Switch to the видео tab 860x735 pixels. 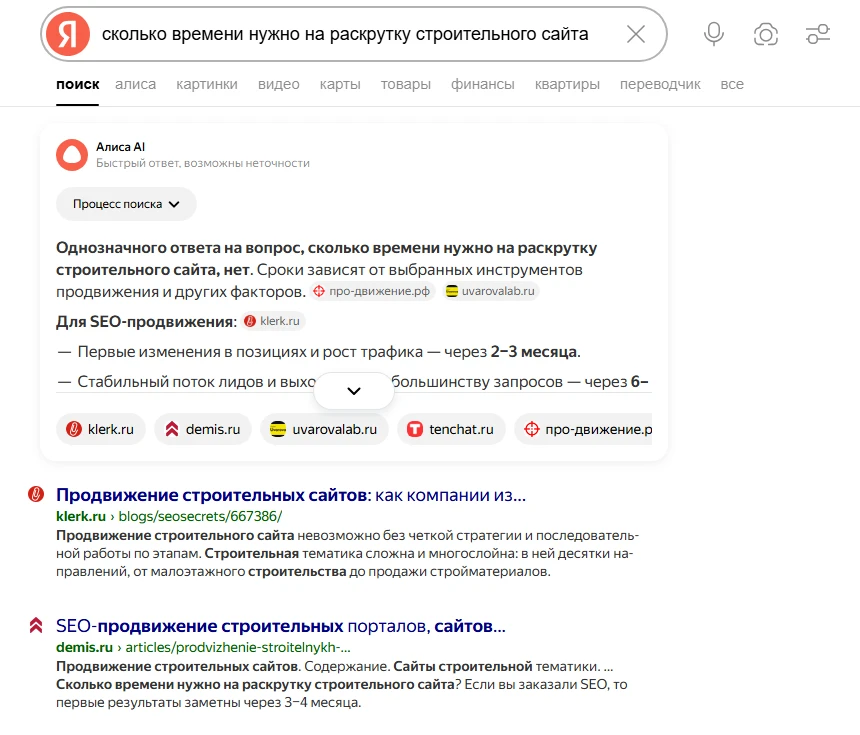pyautogui.click(x=278, y=84)
